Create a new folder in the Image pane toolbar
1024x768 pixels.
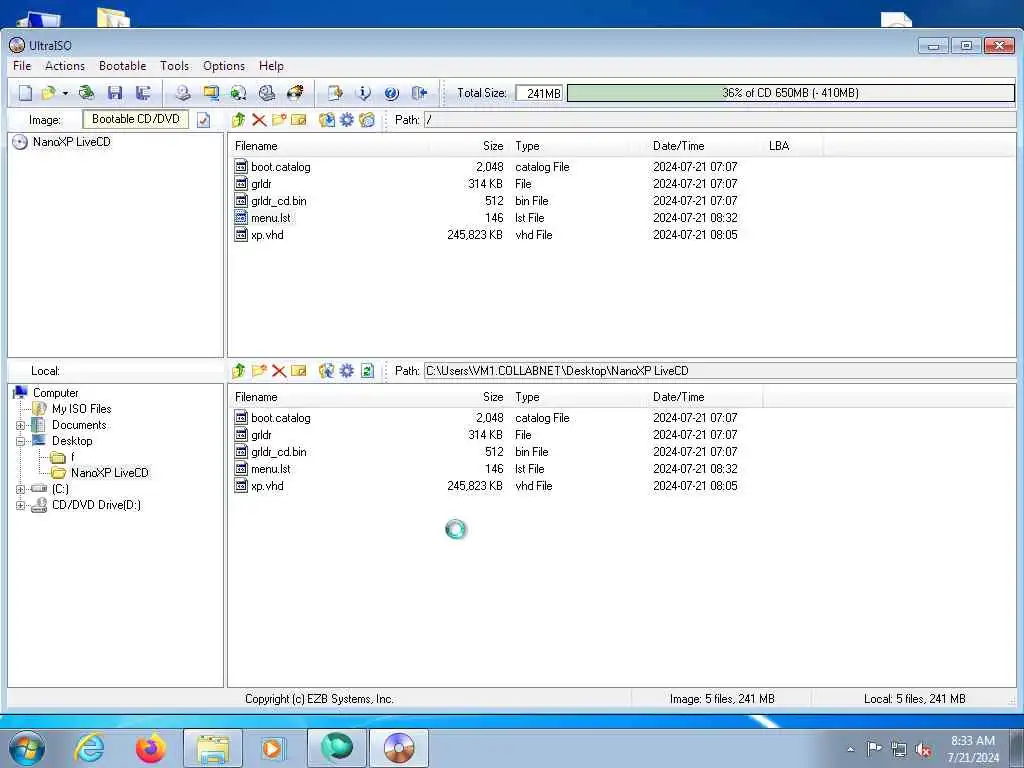pos(279,120)
